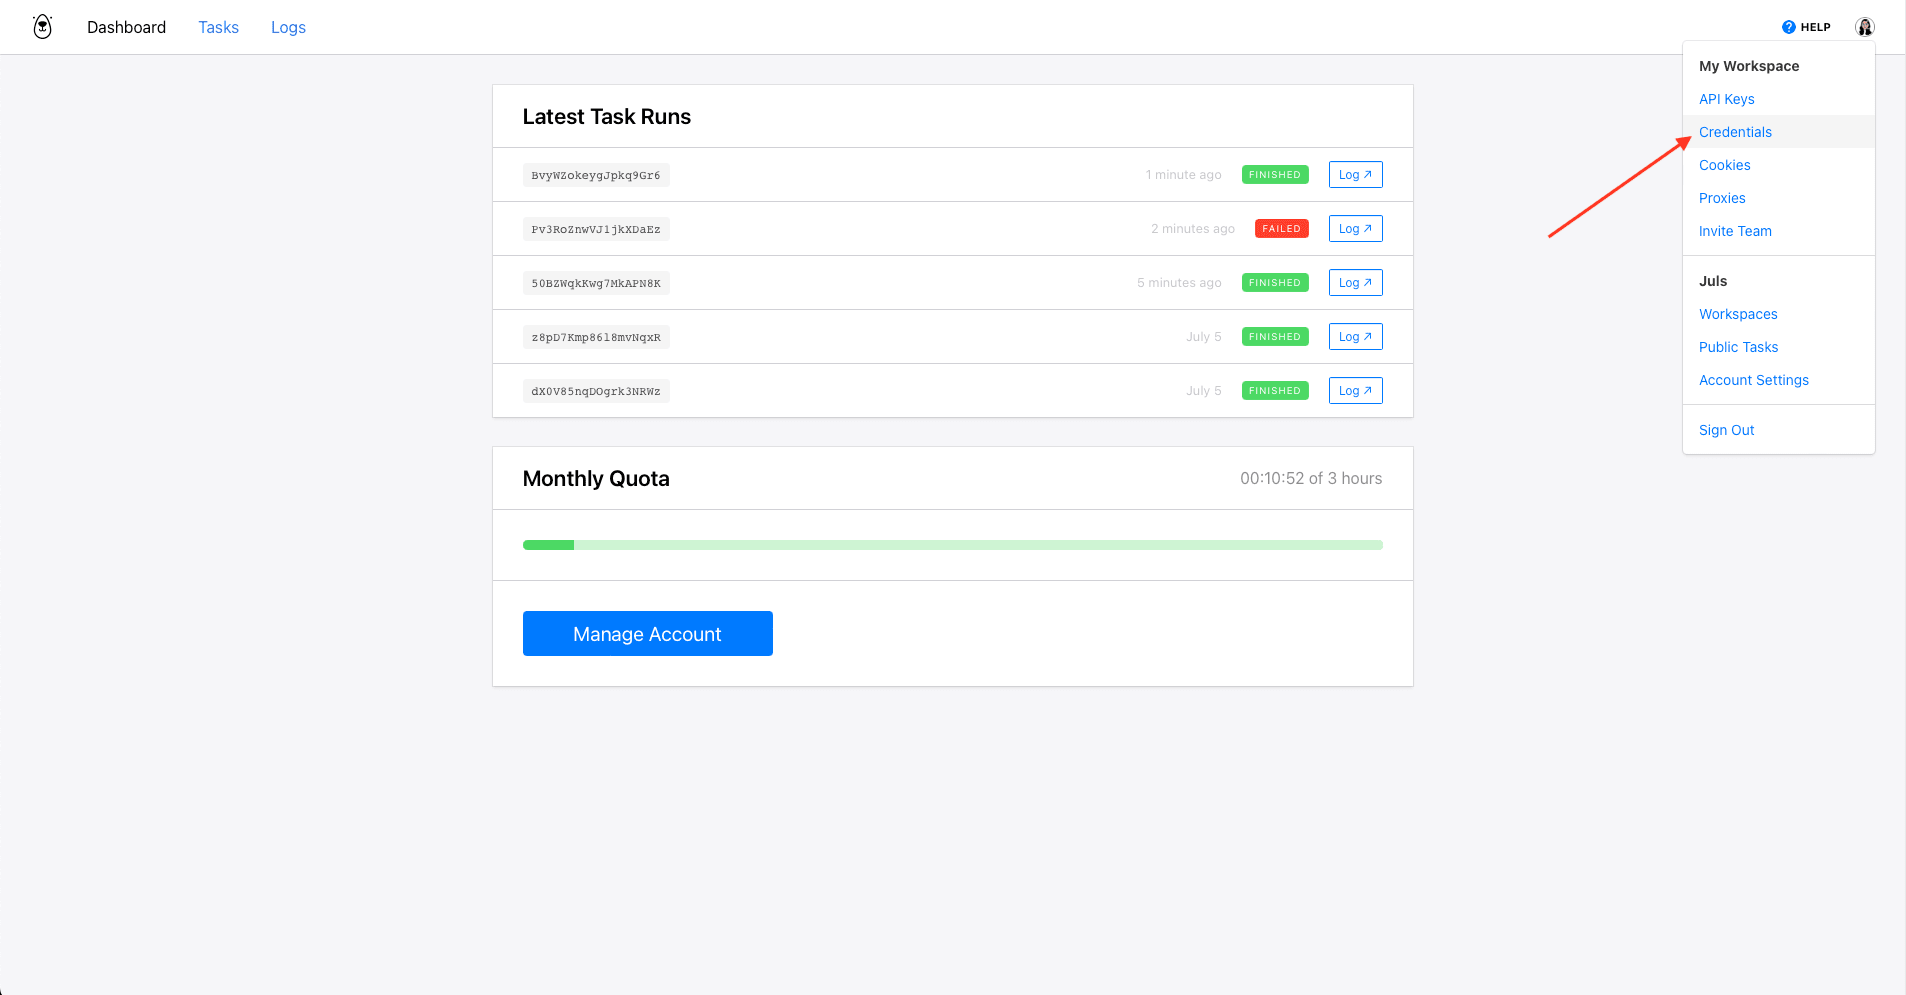Click the Monthly Quota progress bar
This screenshot has width=1906, height=995.
(952, 545)
